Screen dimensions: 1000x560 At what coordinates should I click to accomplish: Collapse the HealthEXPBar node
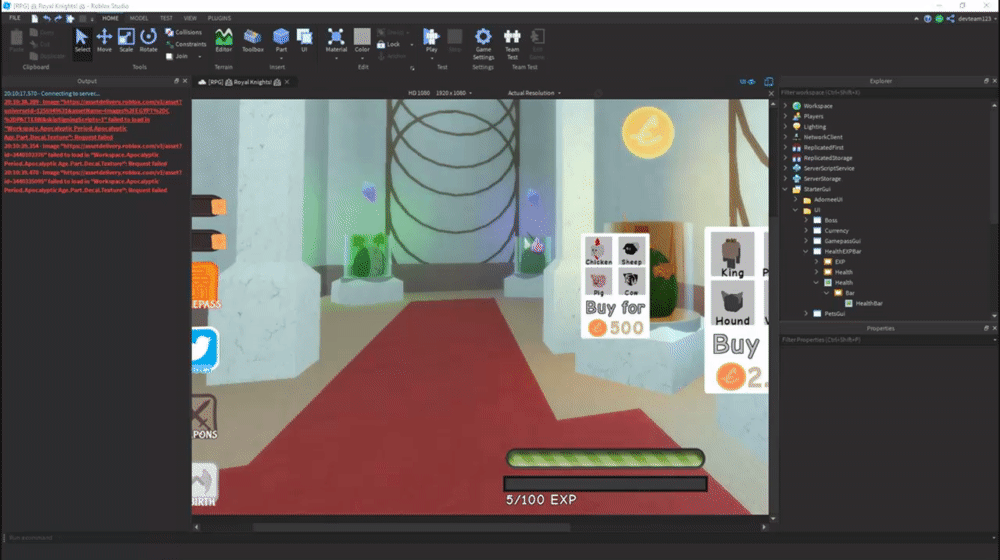point(806,251)
